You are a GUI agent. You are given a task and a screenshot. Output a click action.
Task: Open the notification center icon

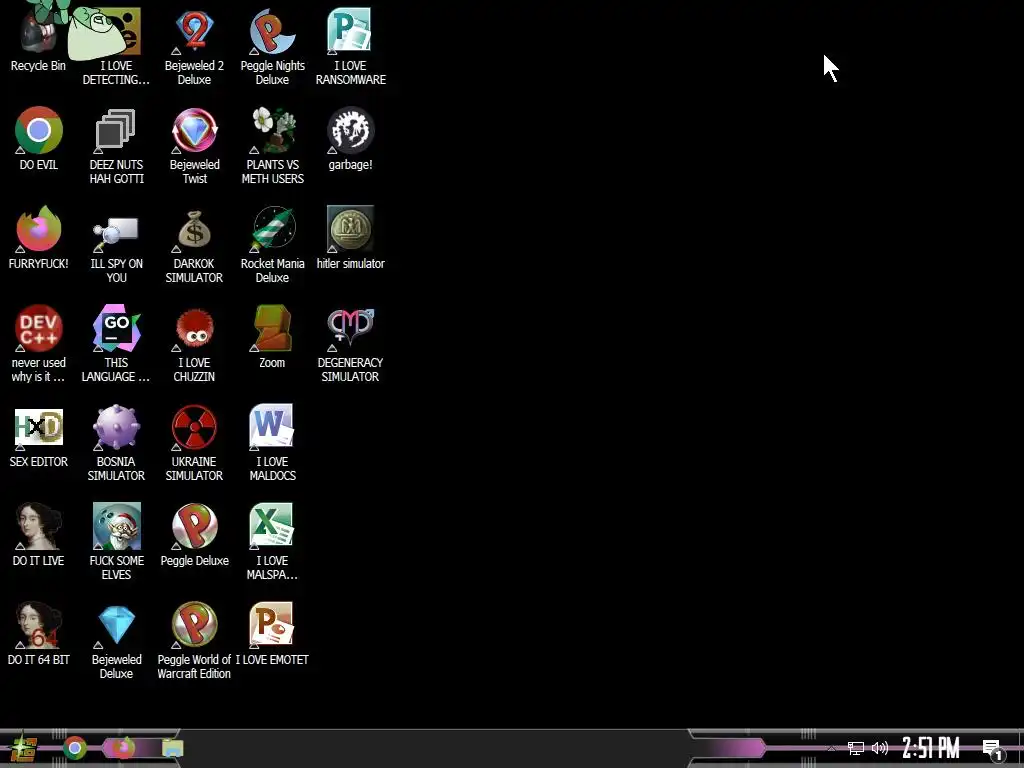(993, 749)
